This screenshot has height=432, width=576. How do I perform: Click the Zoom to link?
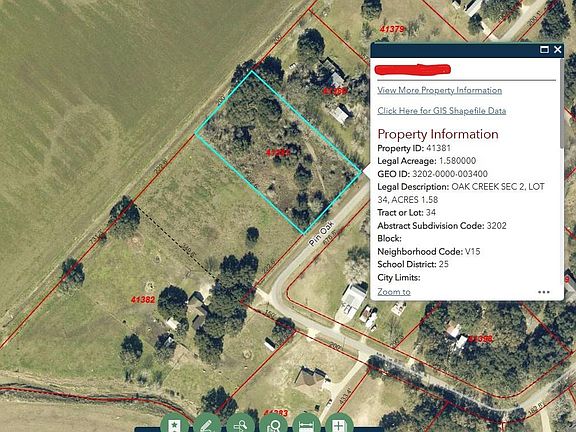tap(394, 292)
